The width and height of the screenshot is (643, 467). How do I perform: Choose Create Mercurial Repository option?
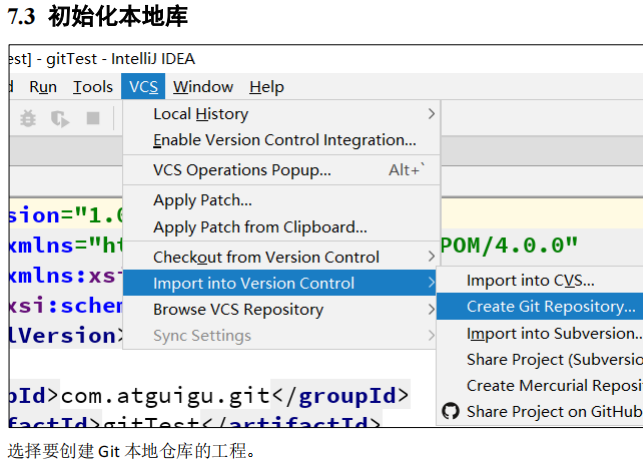click(540, 385)
